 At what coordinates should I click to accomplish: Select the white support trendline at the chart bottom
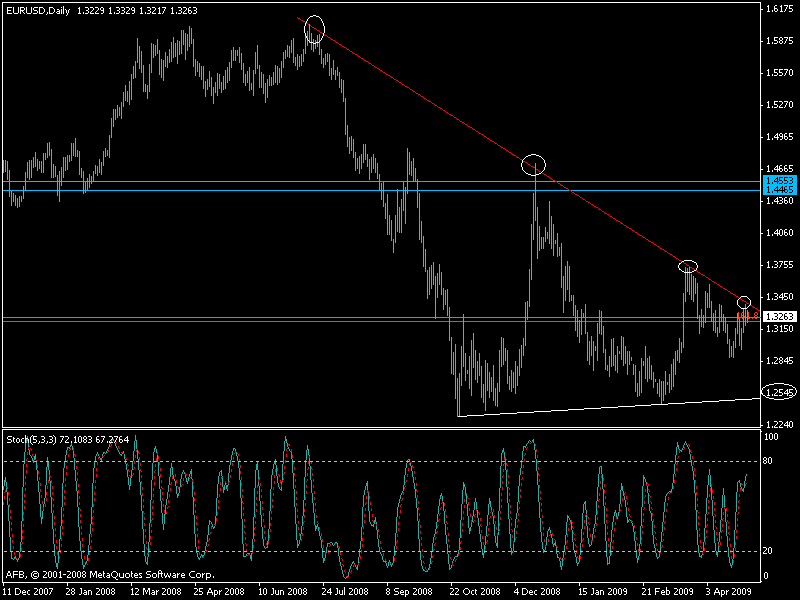(x=600, y=407)
